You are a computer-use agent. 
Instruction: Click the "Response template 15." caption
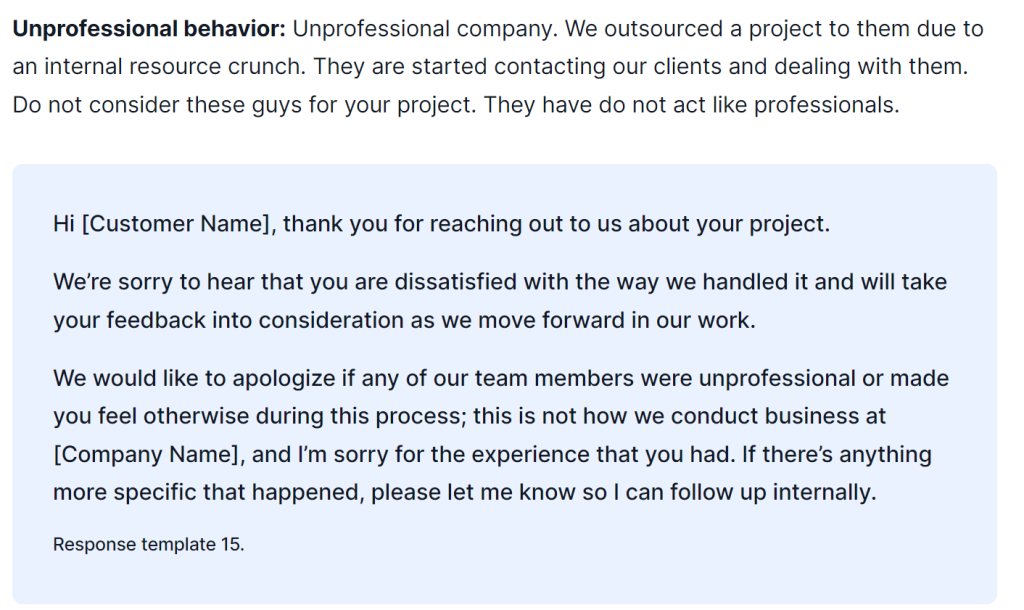pyautogui.click(x=148, y=544)
